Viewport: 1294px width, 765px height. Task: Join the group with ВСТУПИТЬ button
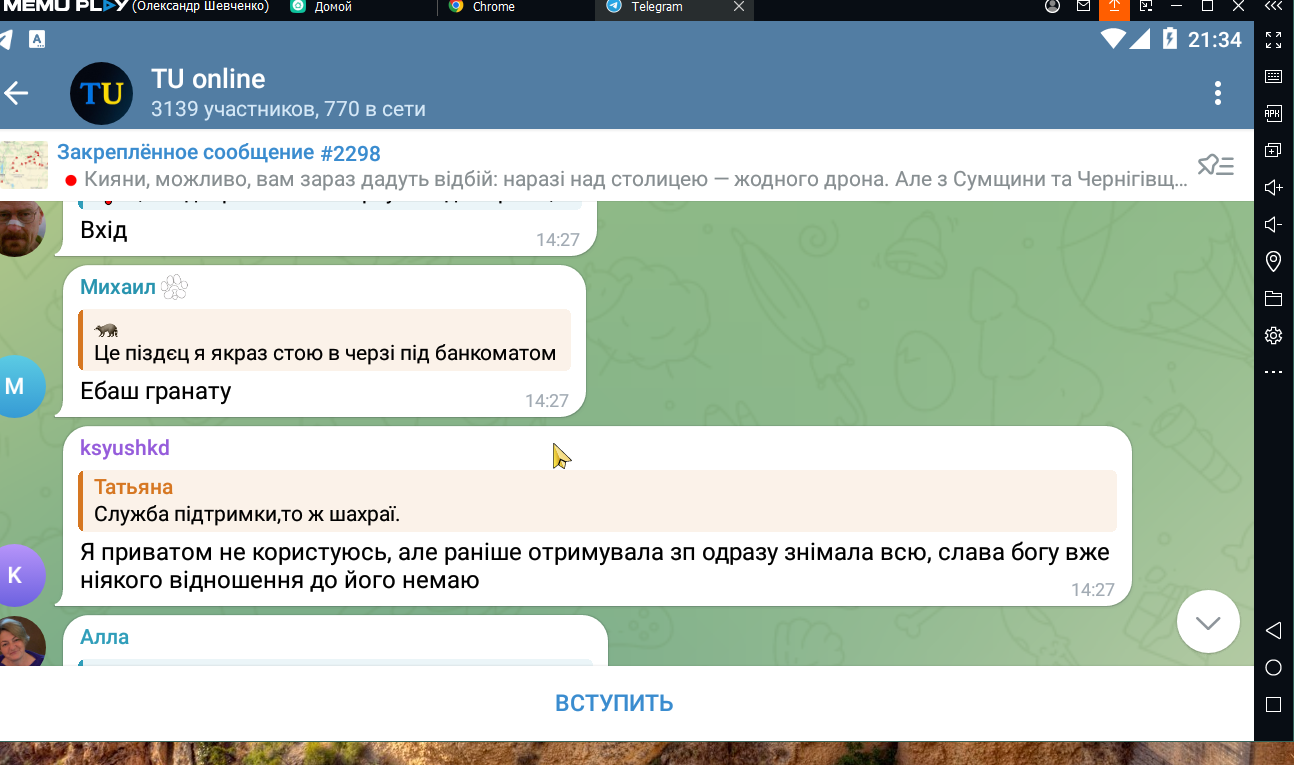click(614, 703)
